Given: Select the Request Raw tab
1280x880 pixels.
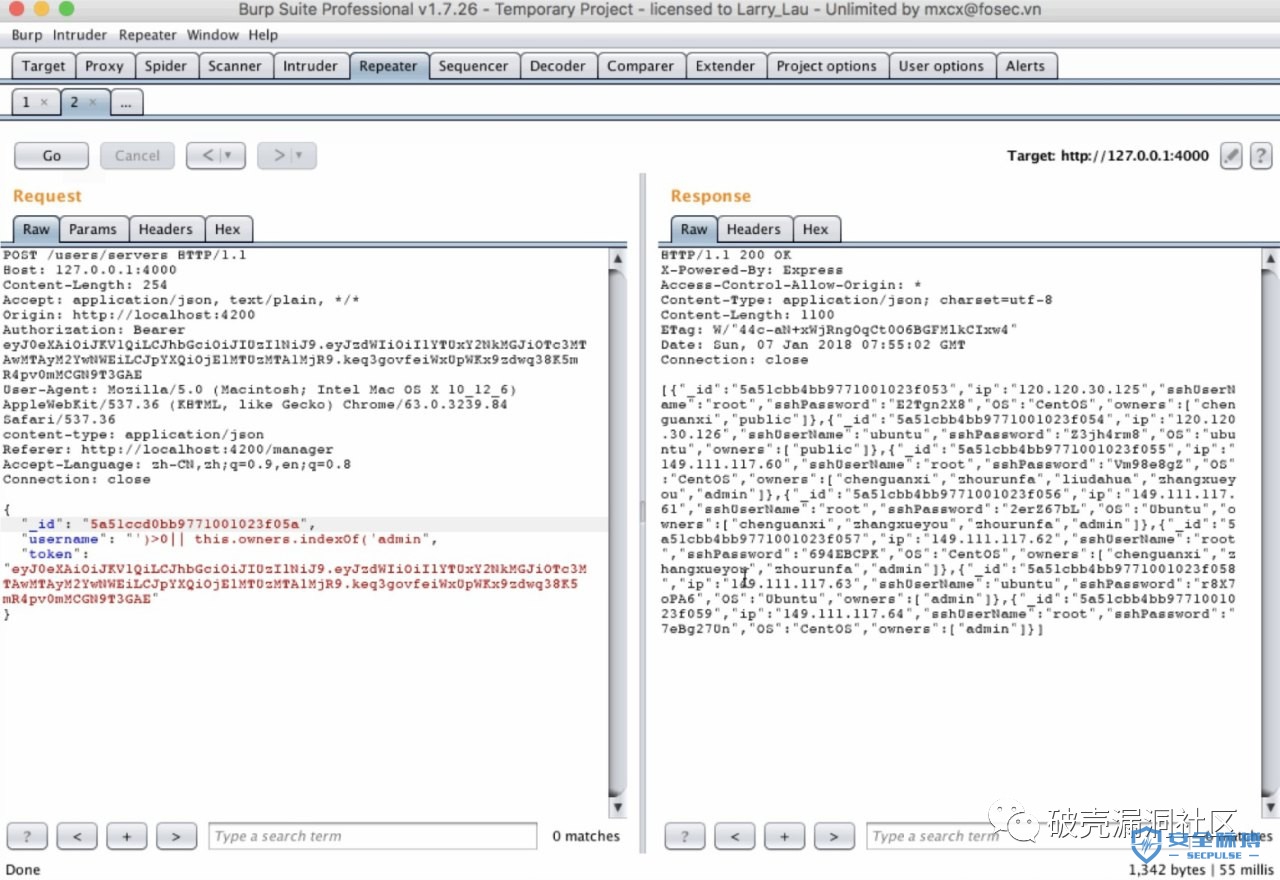Looking at the screenshot, I should point(36,229).
